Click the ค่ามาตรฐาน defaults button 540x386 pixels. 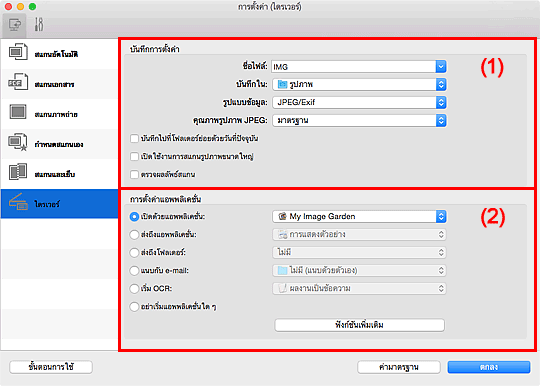click(x=399, y=367)
